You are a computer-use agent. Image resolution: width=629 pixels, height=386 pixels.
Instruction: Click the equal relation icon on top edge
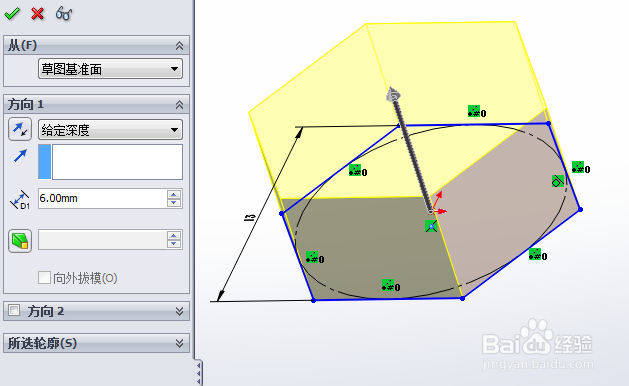coord(477,112)
